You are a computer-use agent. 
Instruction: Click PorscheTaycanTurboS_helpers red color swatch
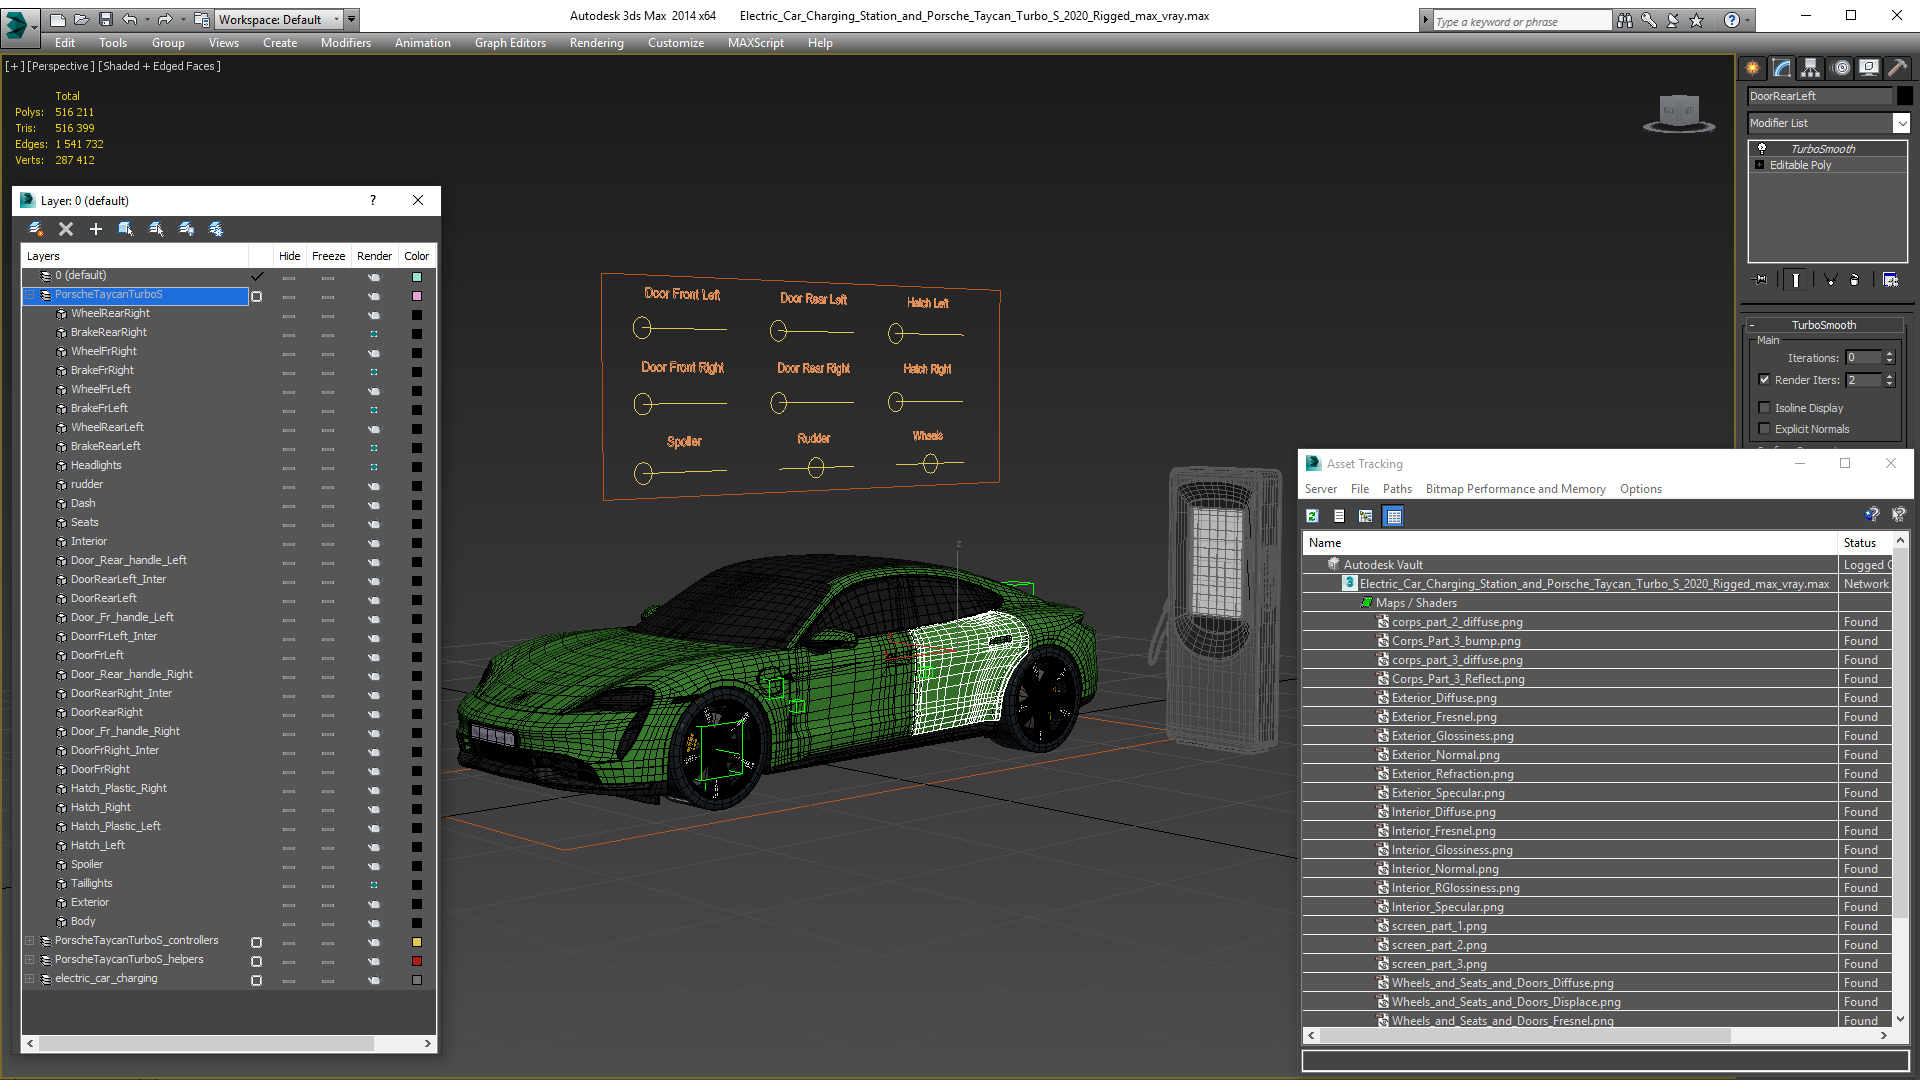coord(417,961)
